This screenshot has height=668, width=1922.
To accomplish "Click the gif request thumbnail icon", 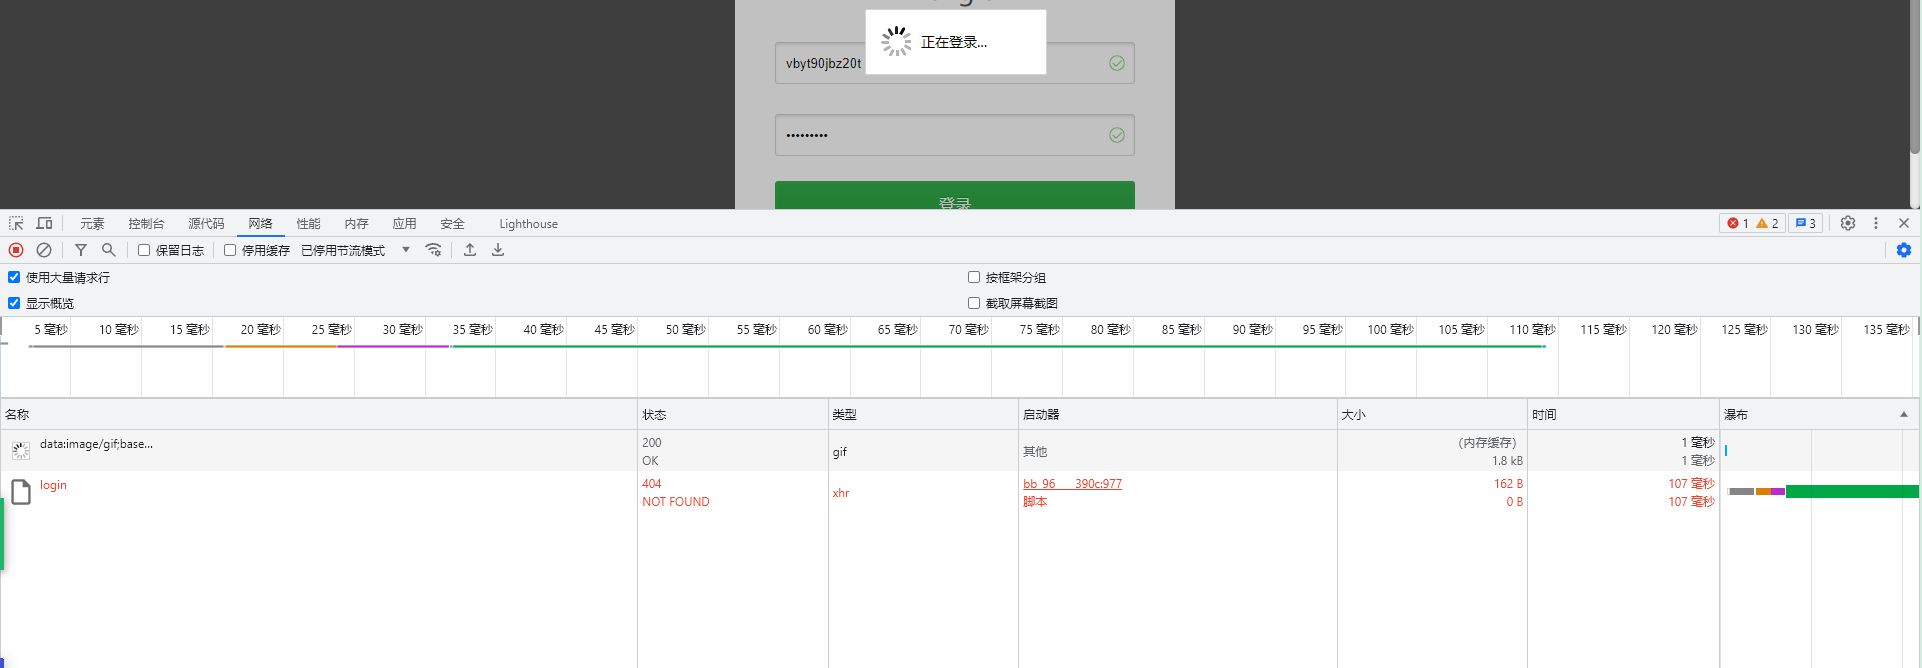I will coord(21,451).
